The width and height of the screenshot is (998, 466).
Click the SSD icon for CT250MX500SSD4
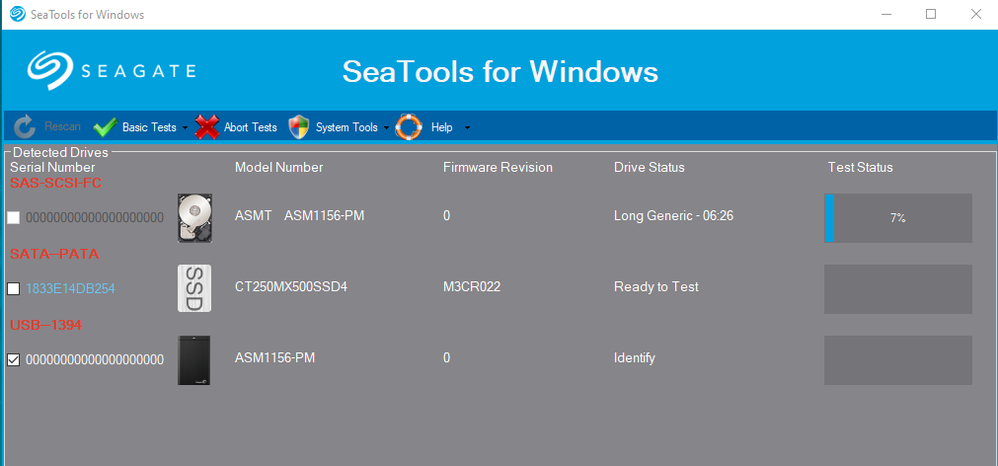tap(195, 288)
